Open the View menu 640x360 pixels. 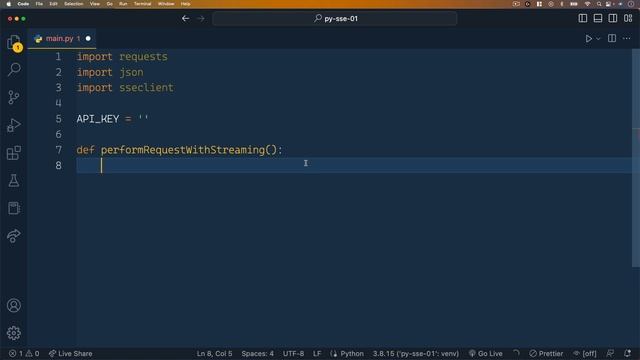(x=95, y=4)
